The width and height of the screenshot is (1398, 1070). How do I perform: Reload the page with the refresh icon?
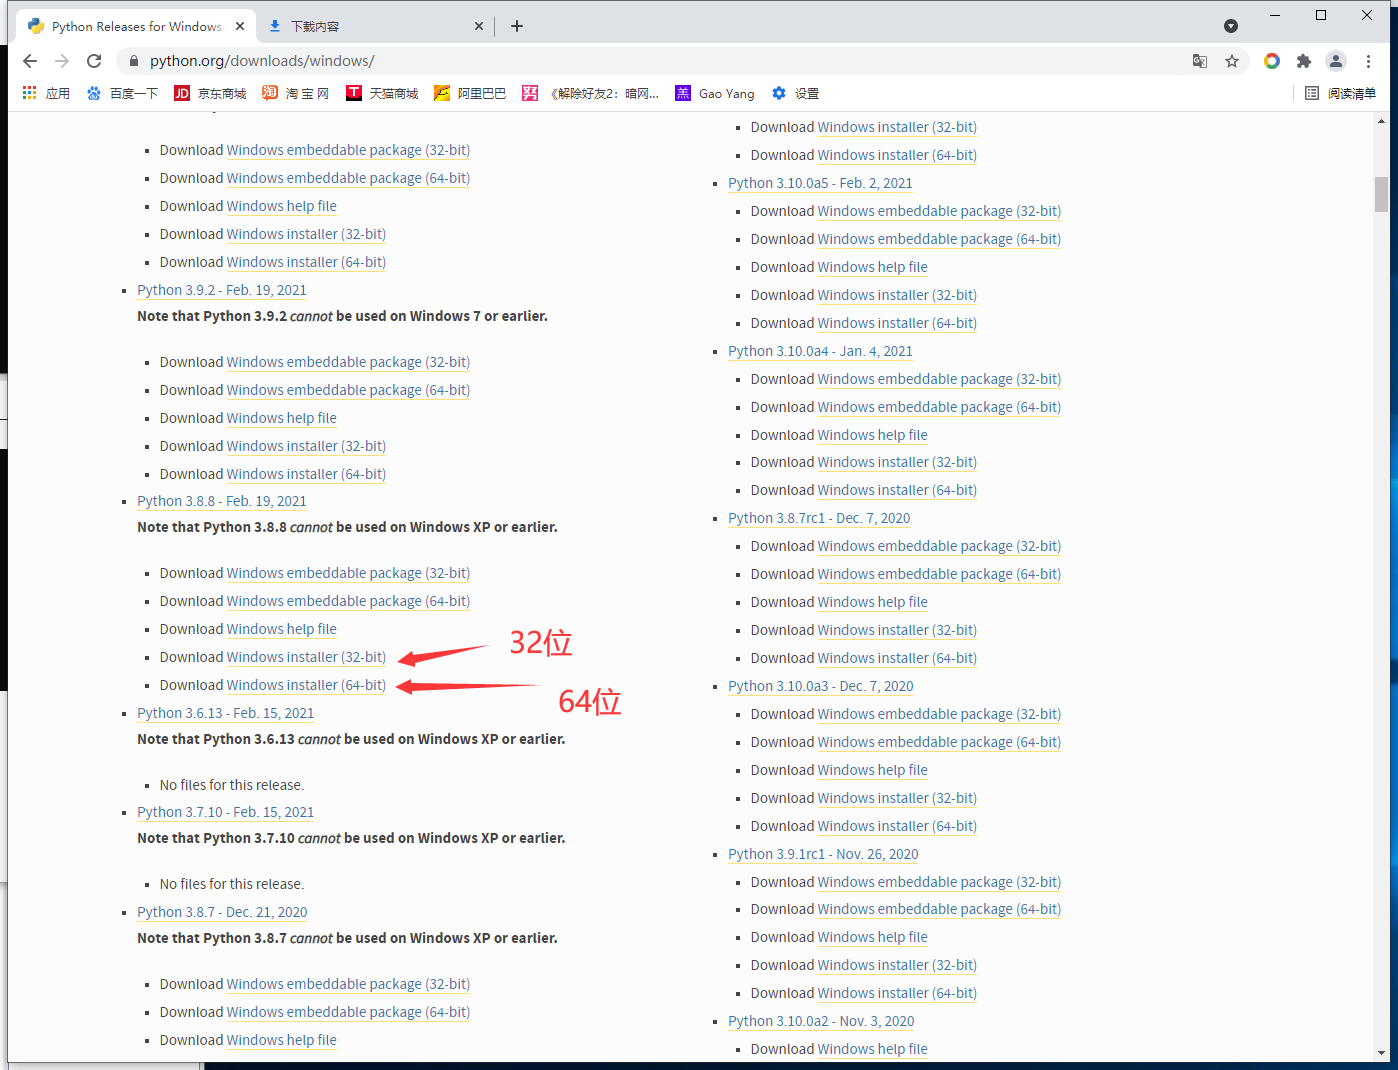point(94,61)
